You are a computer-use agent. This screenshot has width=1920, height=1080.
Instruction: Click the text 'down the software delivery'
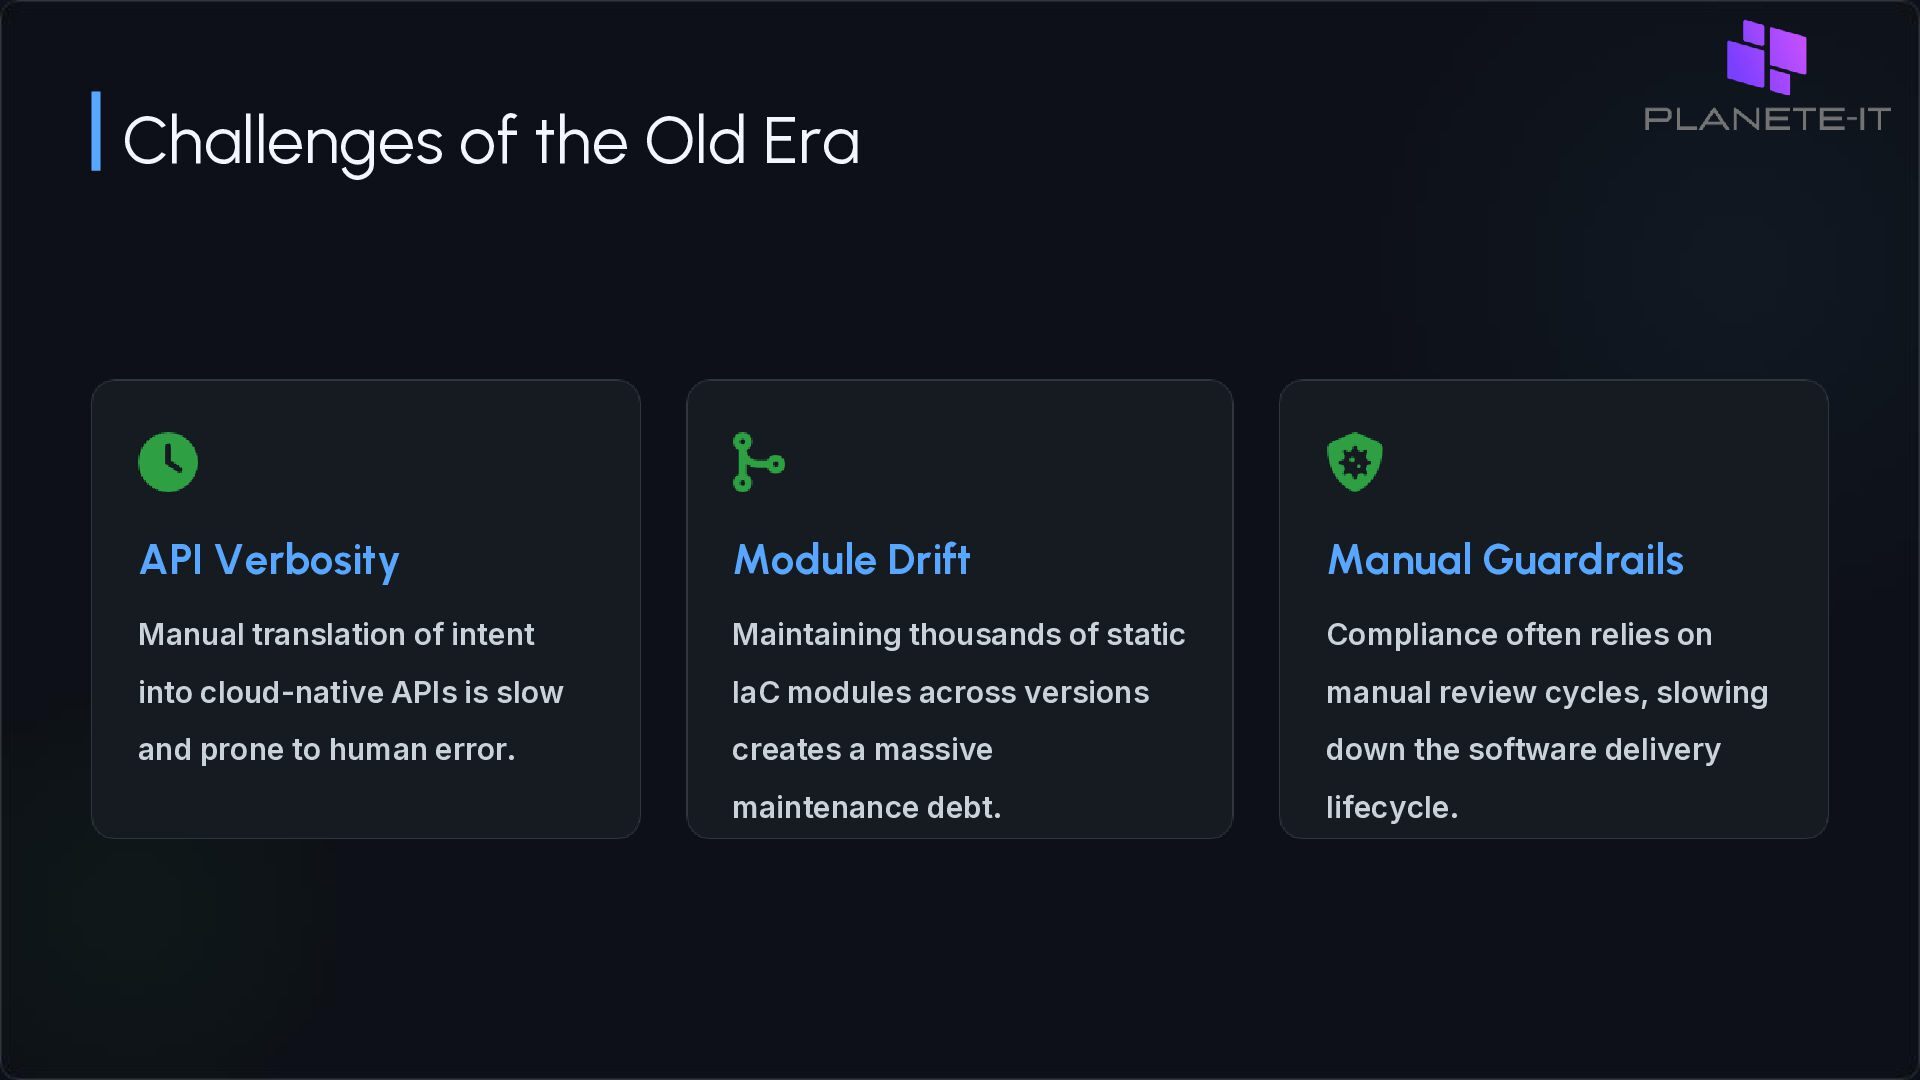pyautogui.click(x=1523, y=750)
